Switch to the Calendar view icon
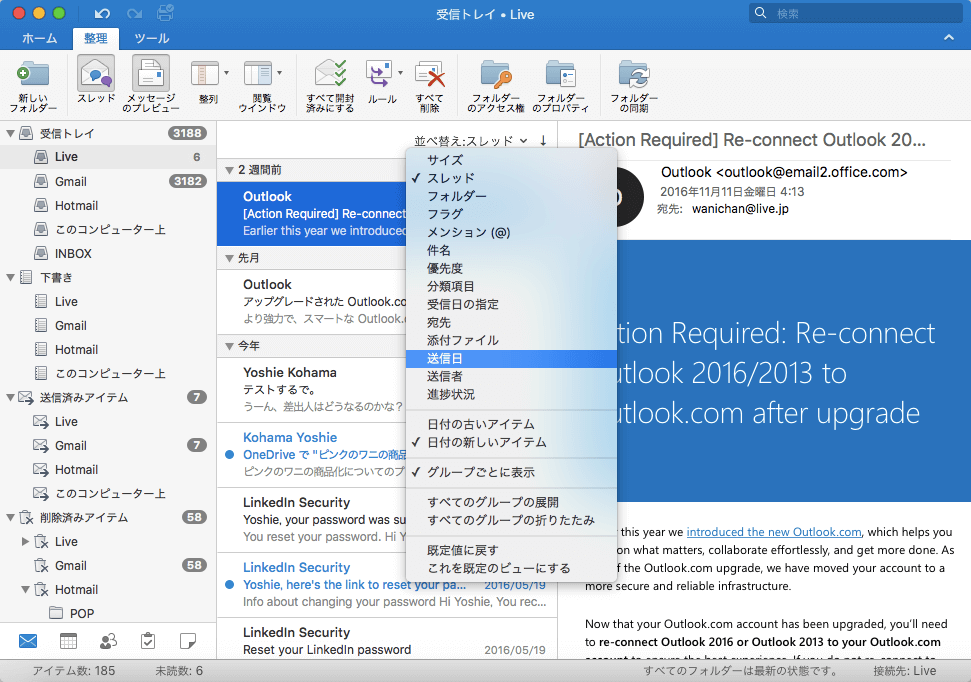 tap(68, 641)
